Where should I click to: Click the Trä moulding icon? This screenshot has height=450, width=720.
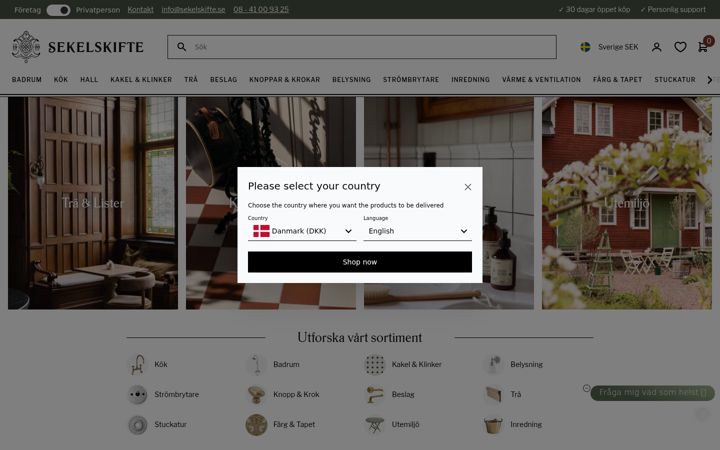point(494,394)
